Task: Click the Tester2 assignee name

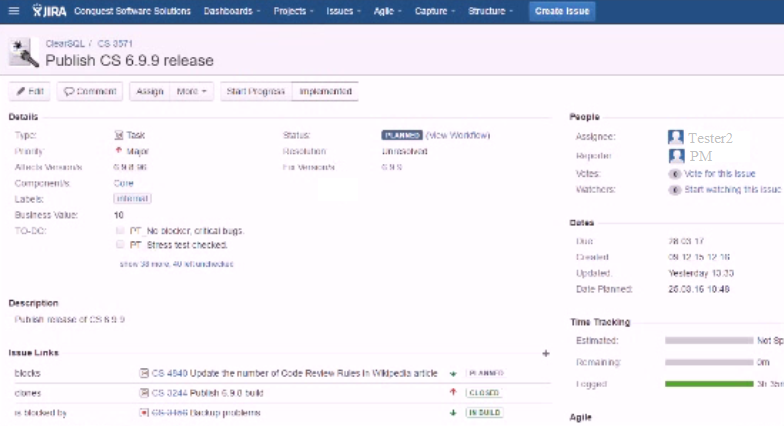Action: [x=710, y=138]
